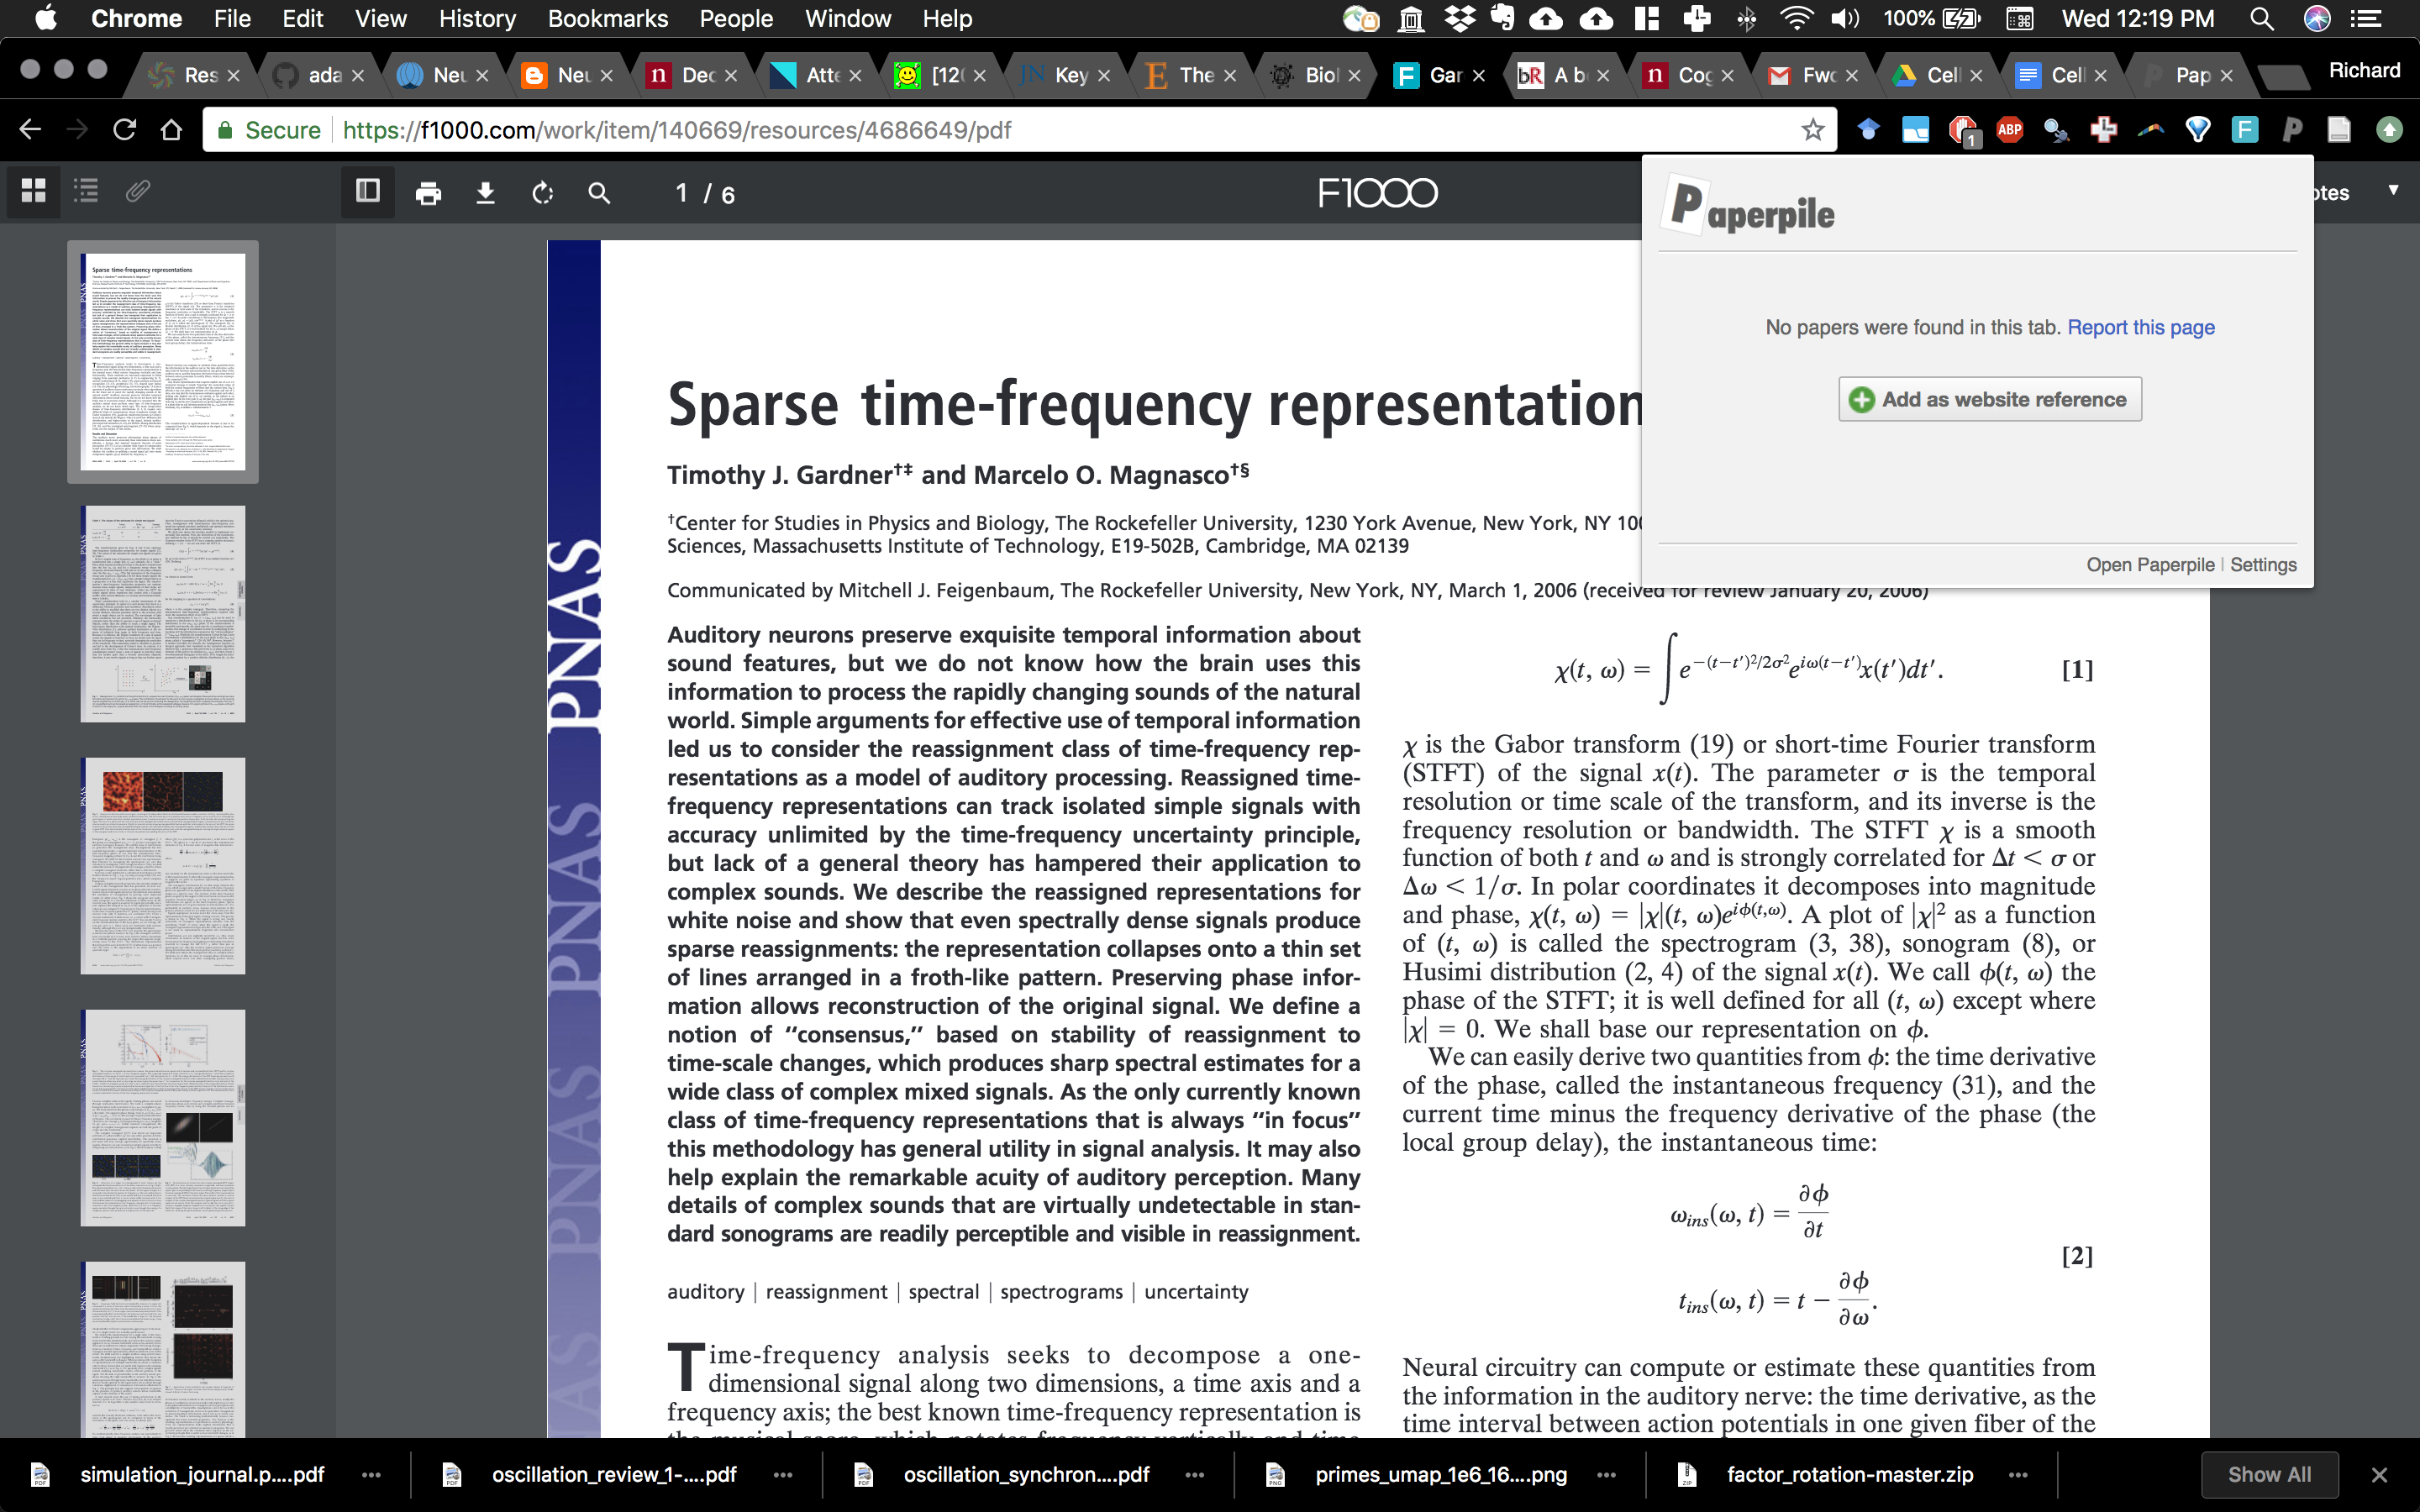Image resolution: width=2420 pixels, height=1512 pixels.
Task: Switch to the outline list view
Action: [86, 191]
